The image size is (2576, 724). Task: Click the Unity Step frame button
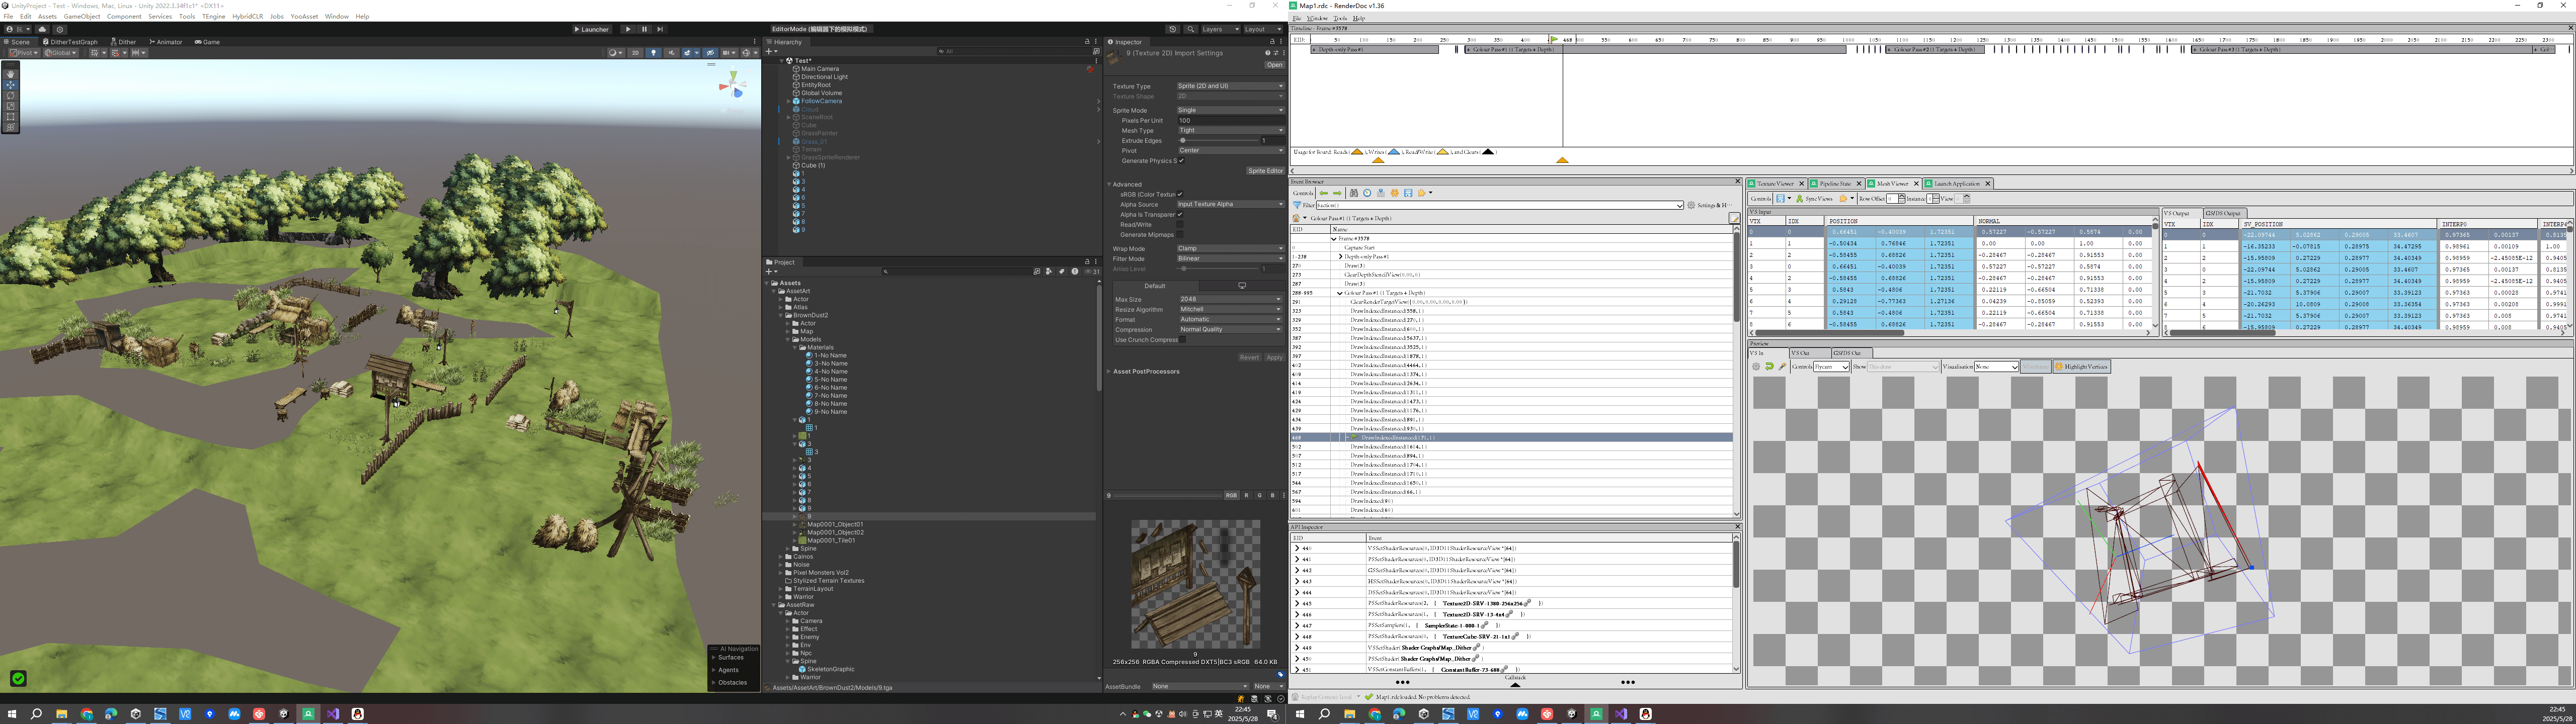coord(659,29)
